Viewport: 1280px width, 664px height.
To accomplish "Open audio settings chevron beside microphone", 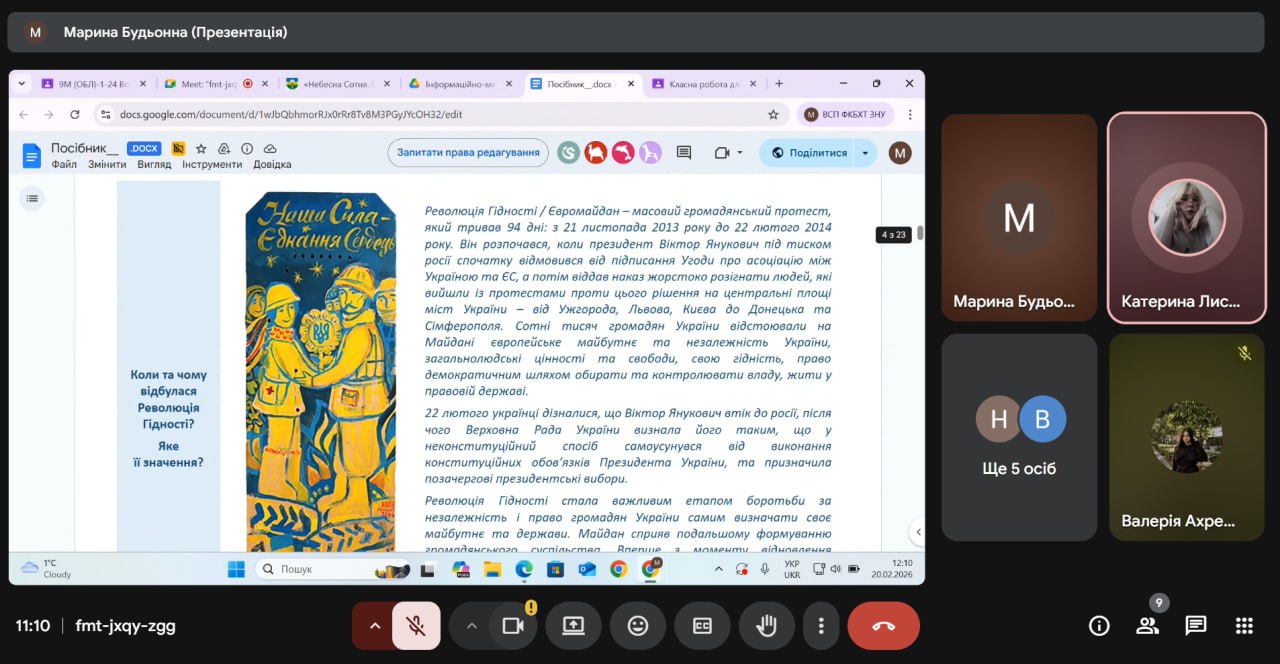I will coord(375,626).
